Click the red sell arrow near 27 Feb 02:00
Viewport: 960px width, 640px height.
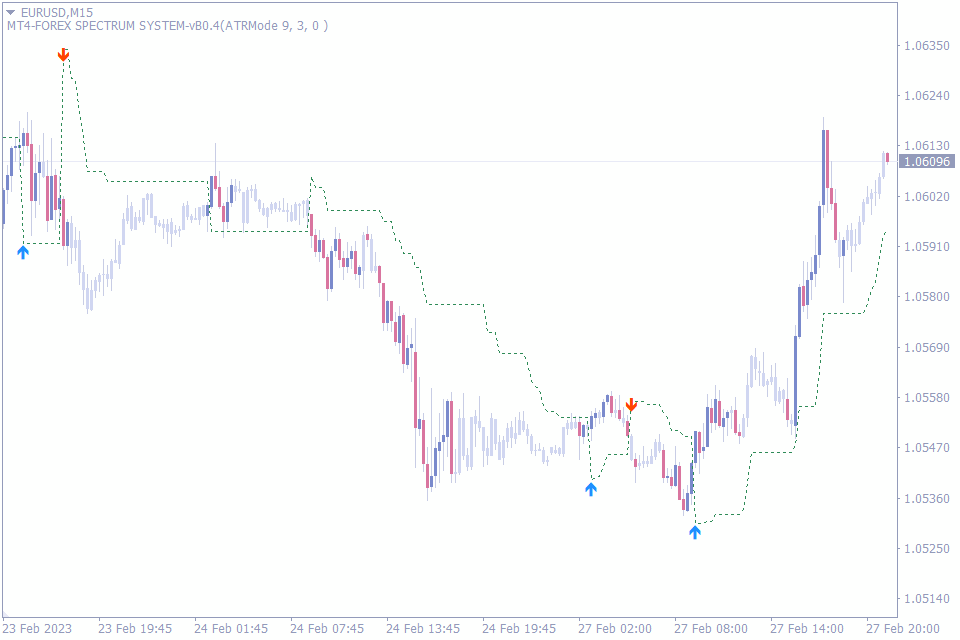(631, 405)
